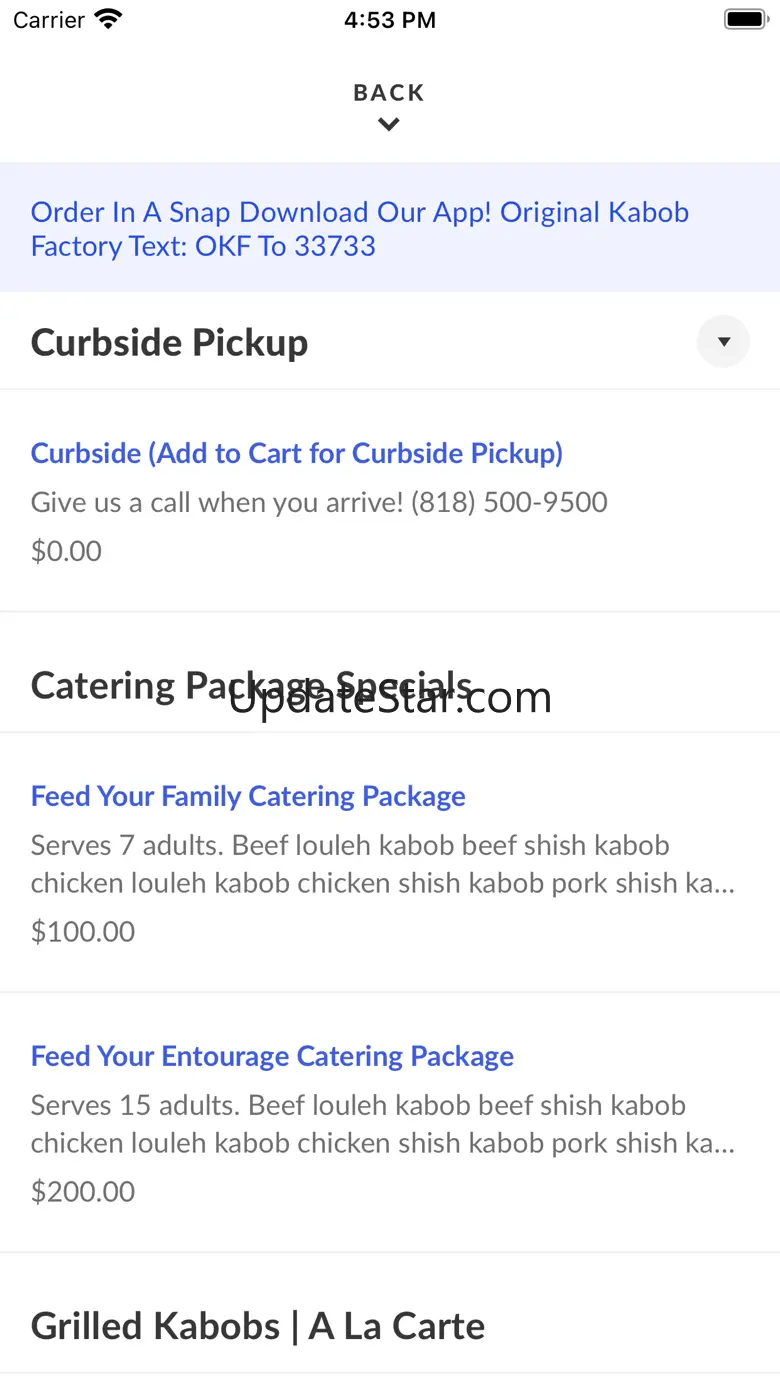The height and width of the screenshot is (1387, 780).
Task: Tap the Serves 7 adults description
Action: point(383,864)
